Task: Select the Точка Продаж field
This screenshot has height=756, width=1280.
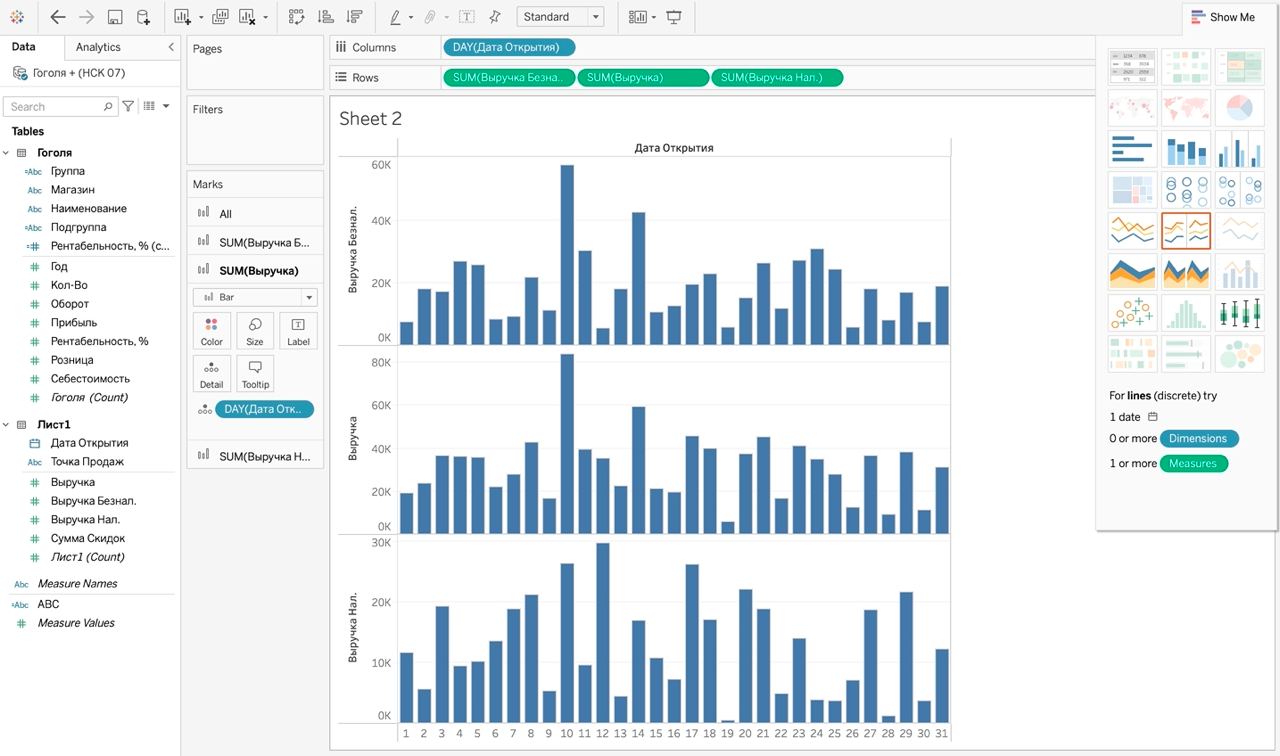Action: point(87,462)
